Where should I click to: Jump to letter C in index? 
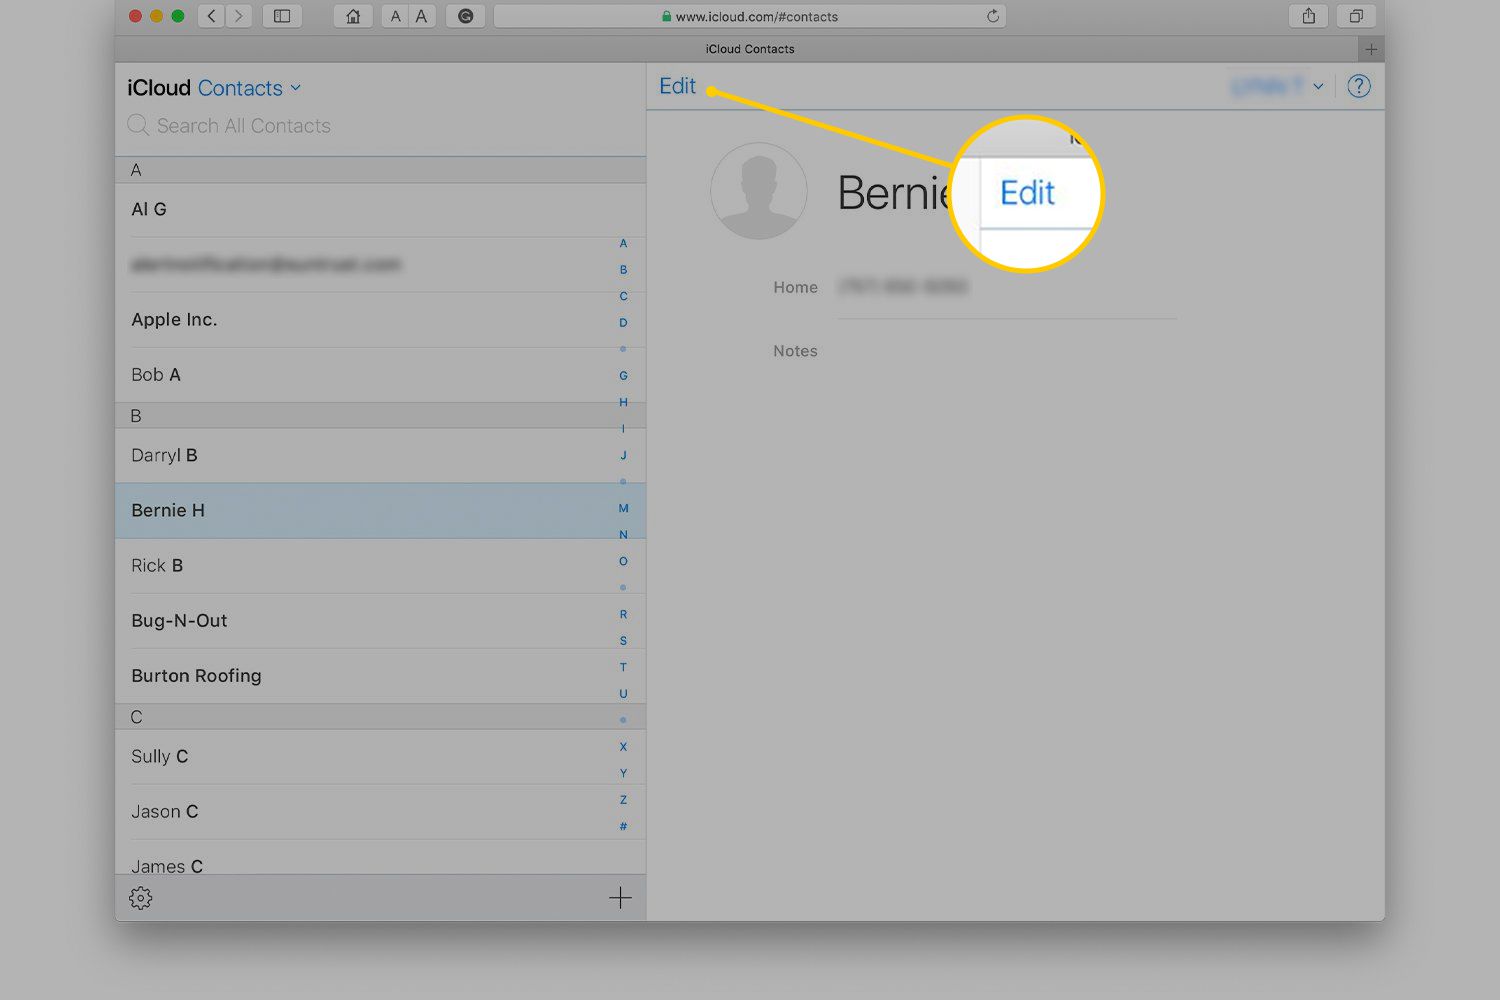point(623,296)
